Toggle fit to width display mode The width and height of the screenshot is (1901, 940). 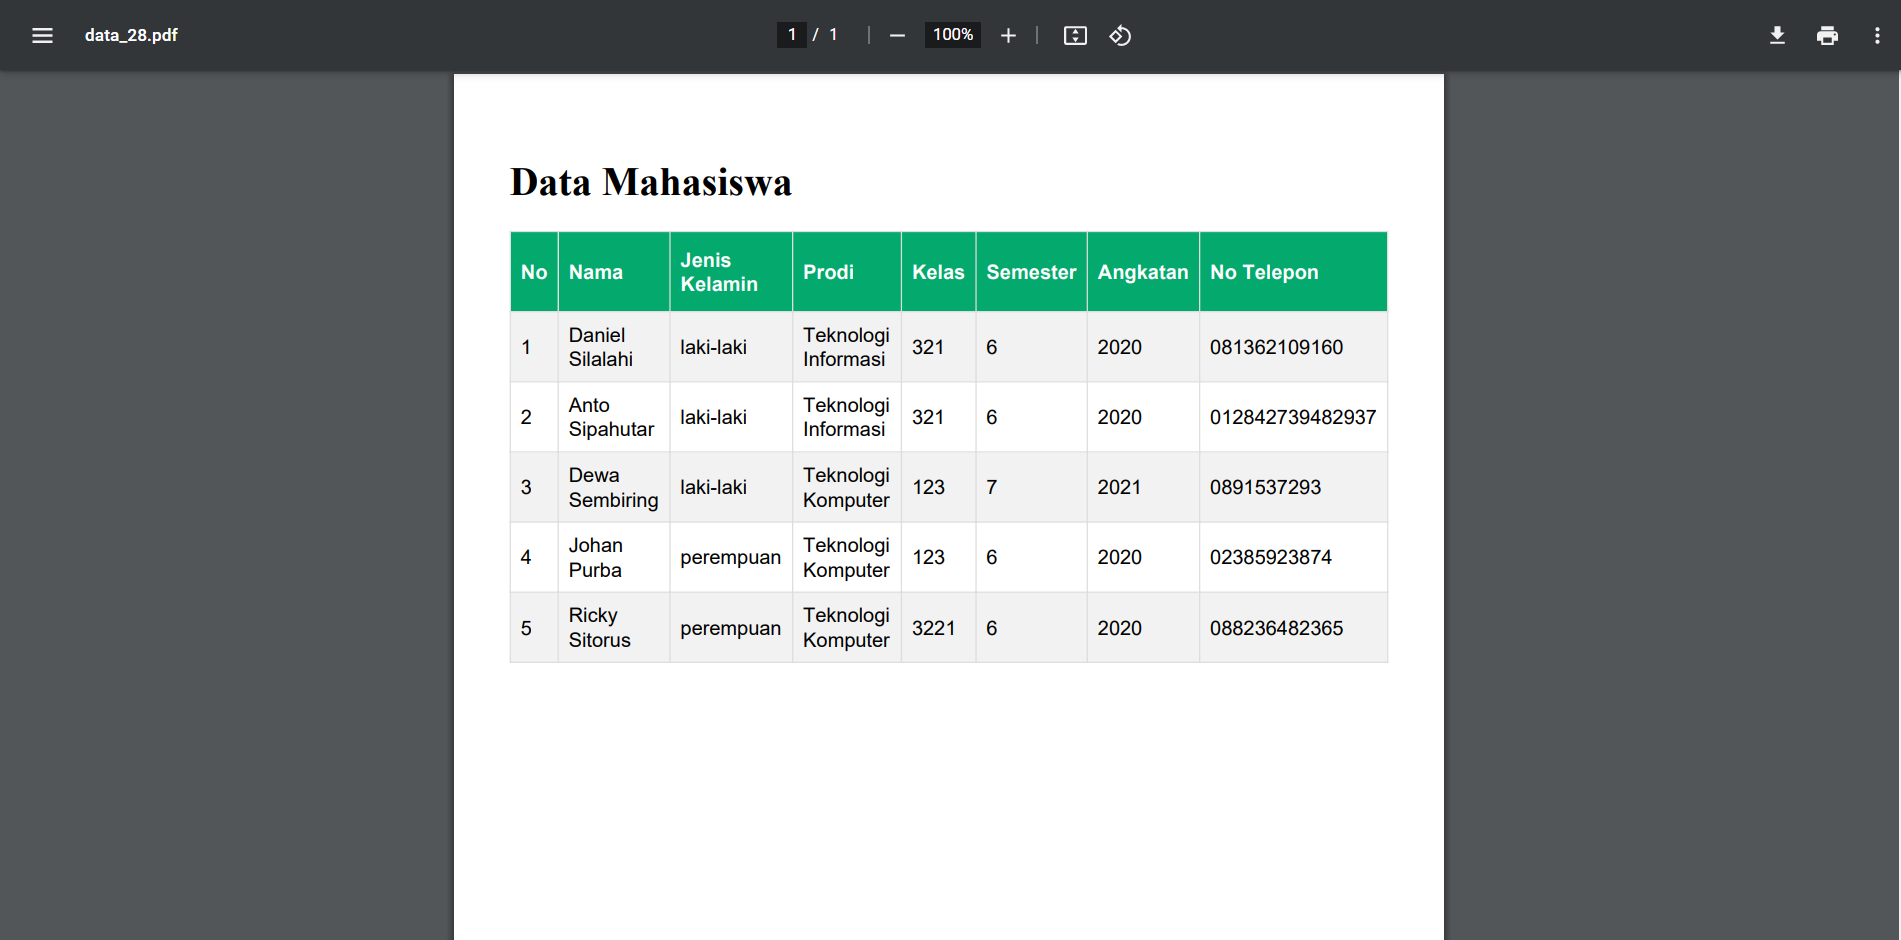coord(1075,35)
